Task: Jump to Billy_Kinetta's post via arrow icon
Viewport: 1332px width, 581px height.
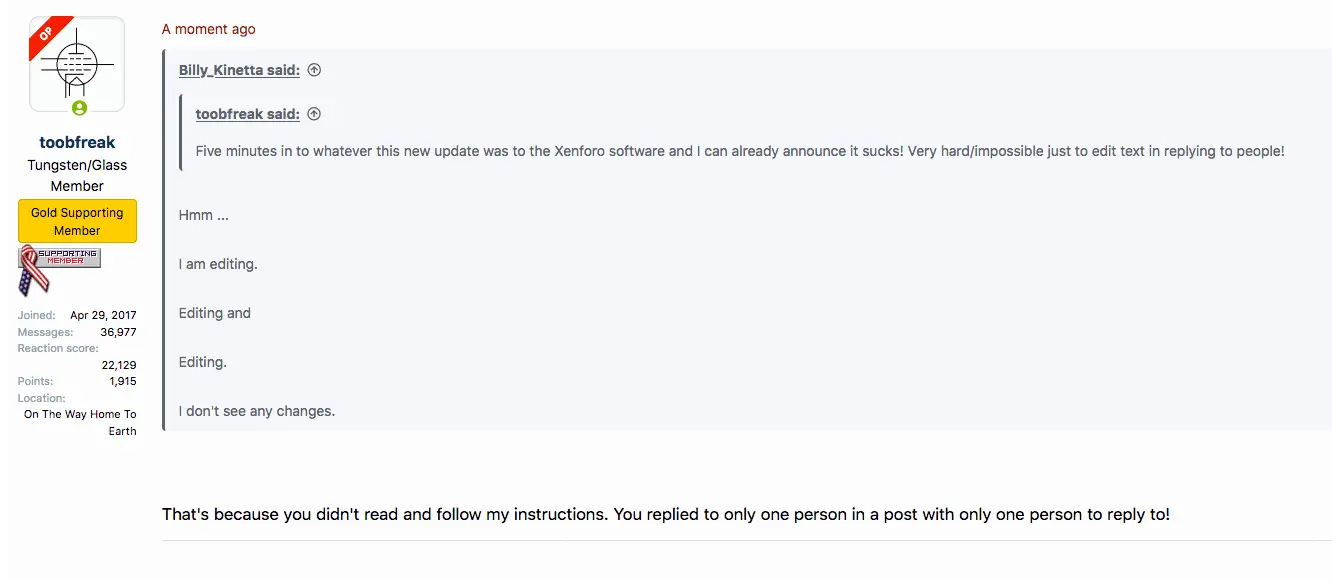Action: (x=314, y=70)
